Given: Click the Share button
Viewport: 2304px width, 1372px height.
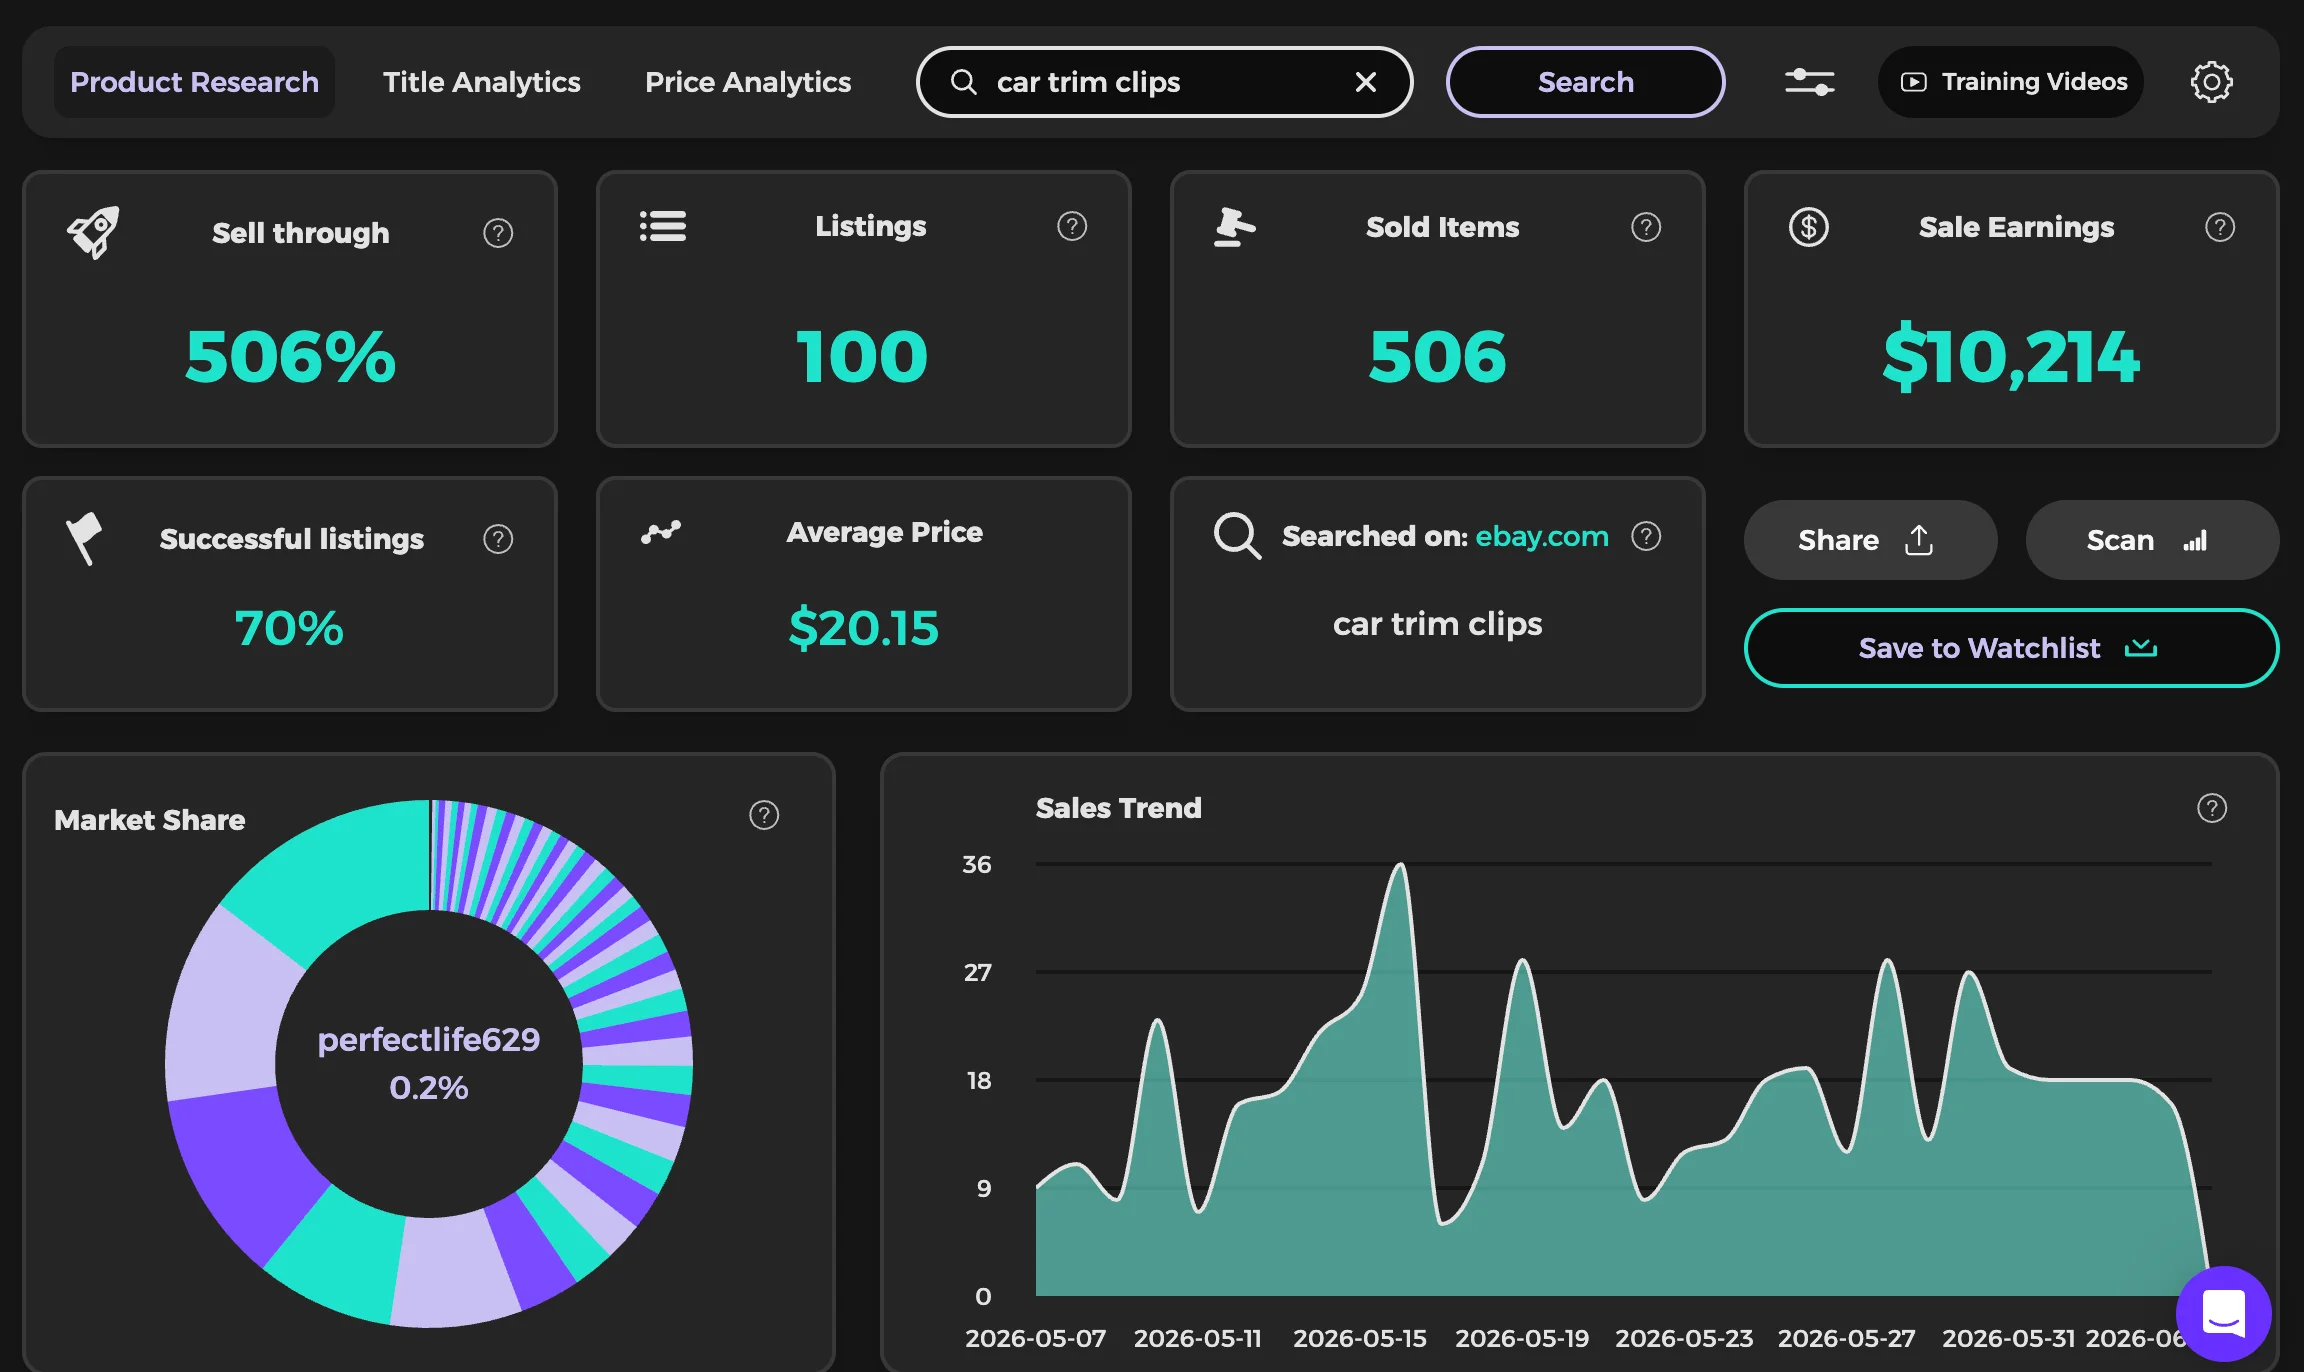Looking at the screenshot, I should point(1870,540).
